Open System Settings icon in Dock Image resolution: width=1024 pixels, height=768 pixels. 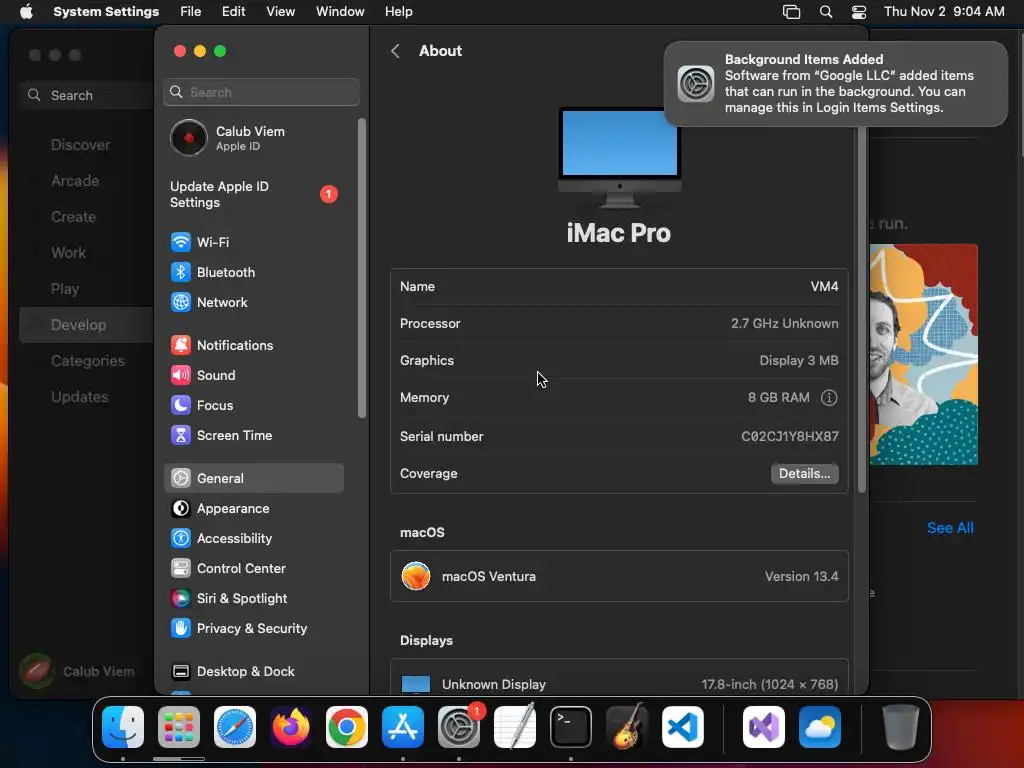click(x=459, y=727)
